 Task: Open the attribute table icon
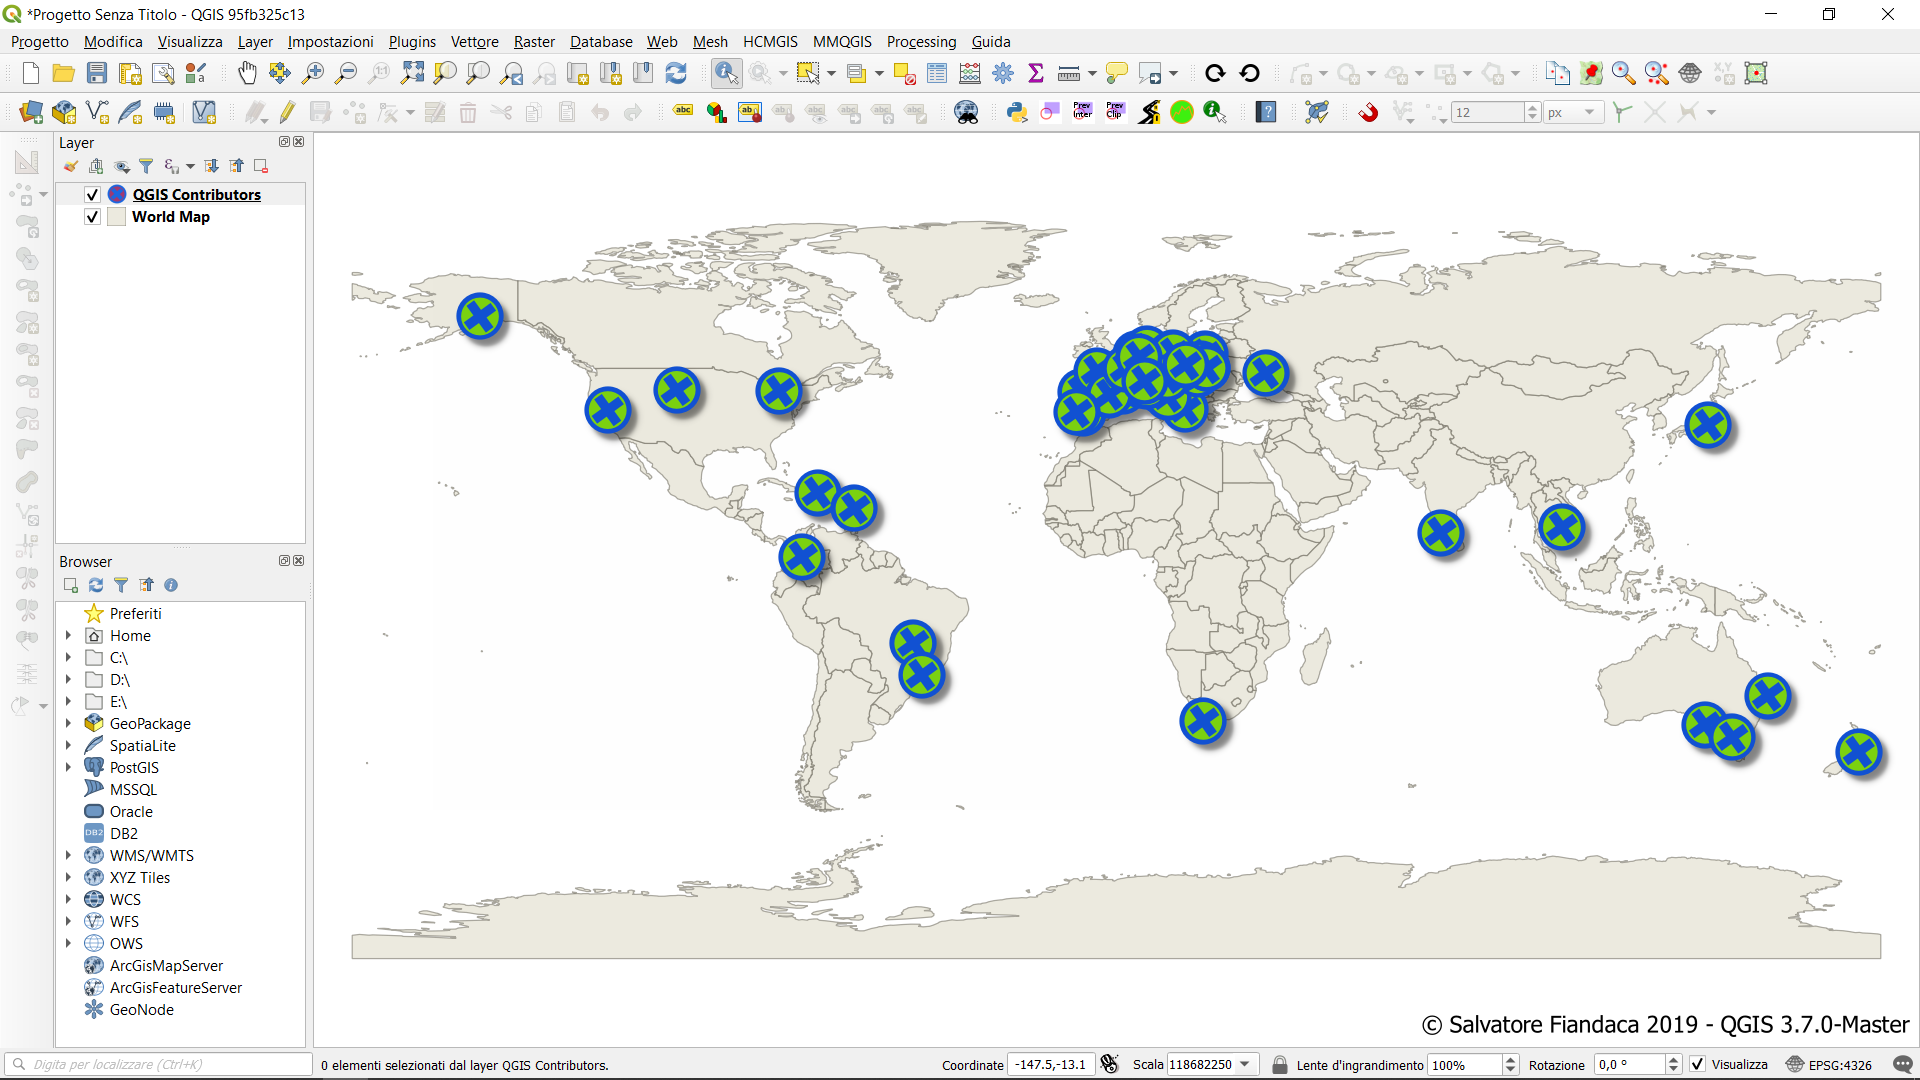pos(937,73)
